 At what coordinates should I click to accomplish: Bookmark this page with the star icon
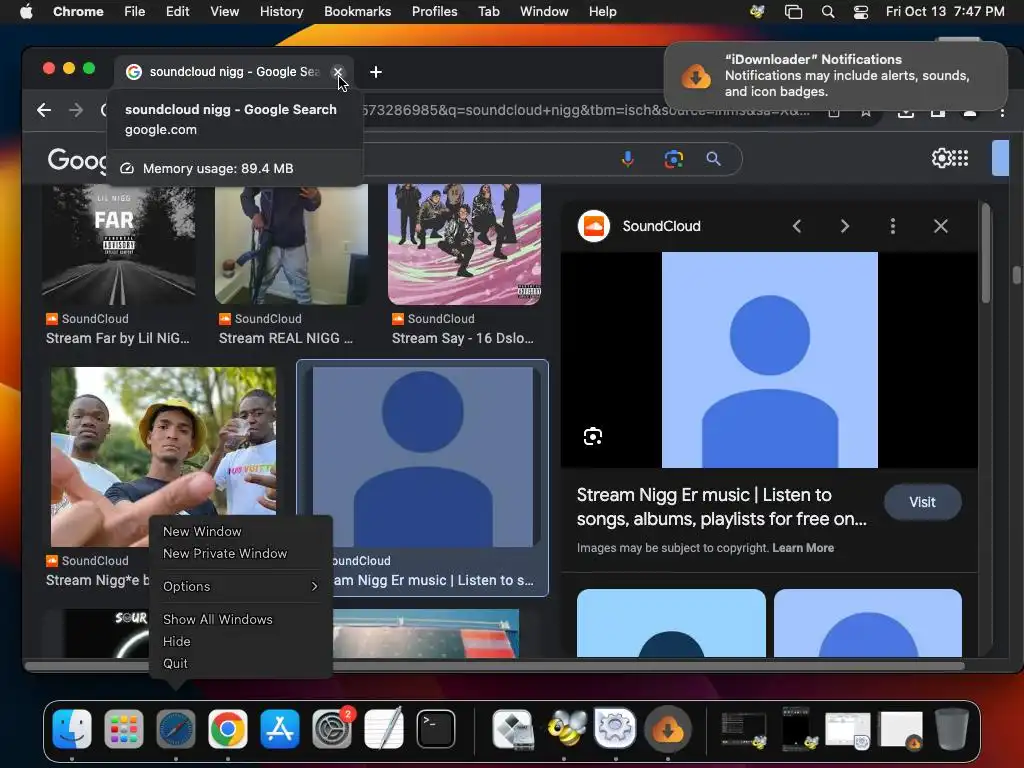pos(865,112)
